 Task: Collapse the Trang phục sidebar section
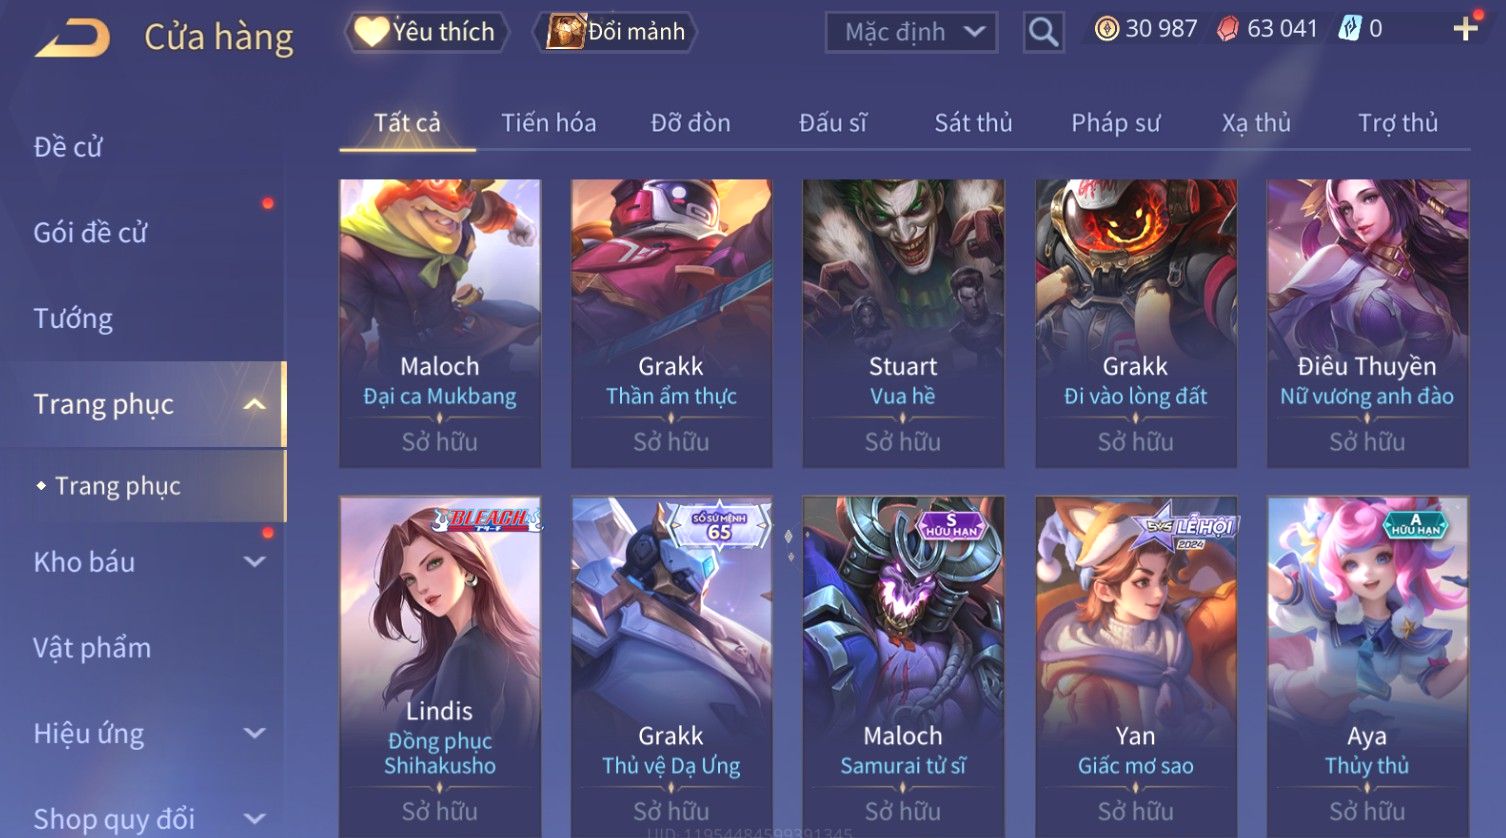255,404
